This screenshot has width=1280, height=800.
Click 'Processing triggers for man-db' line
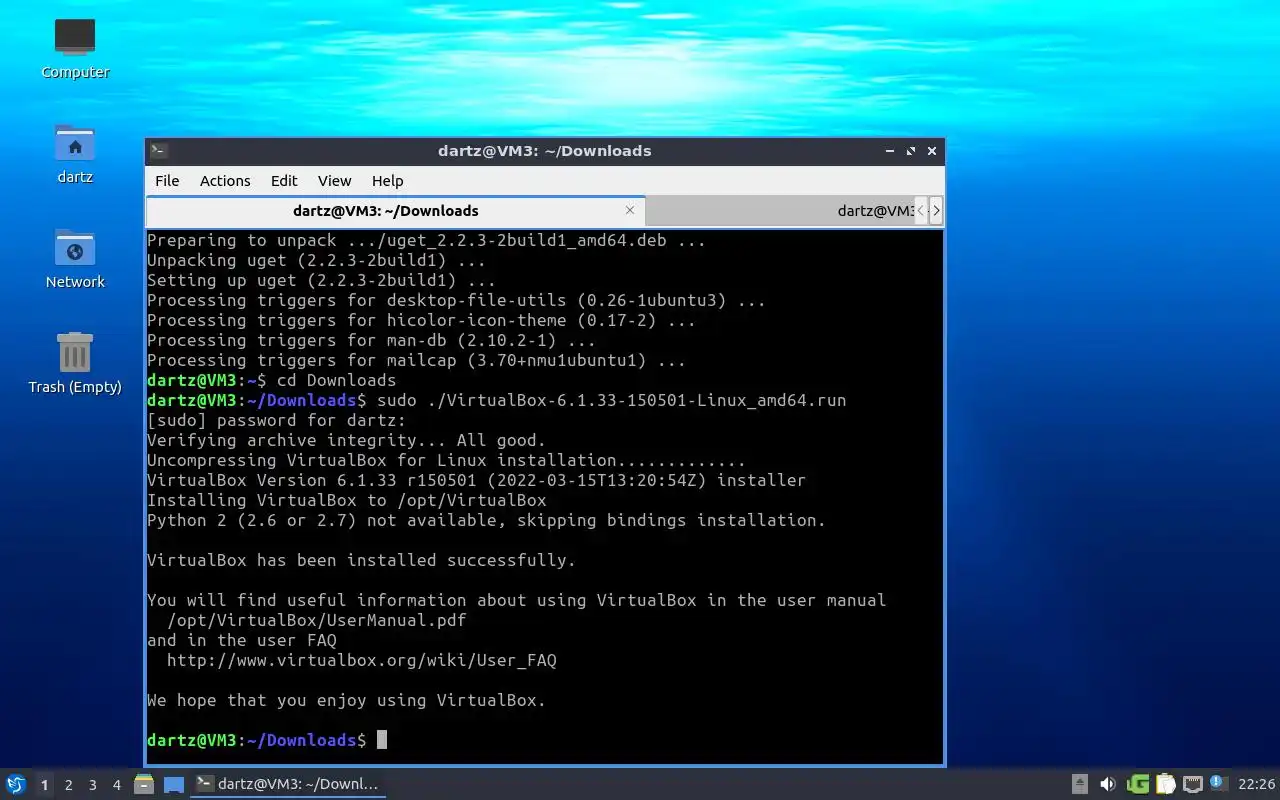pyautogui.click(x=372, y=340)
